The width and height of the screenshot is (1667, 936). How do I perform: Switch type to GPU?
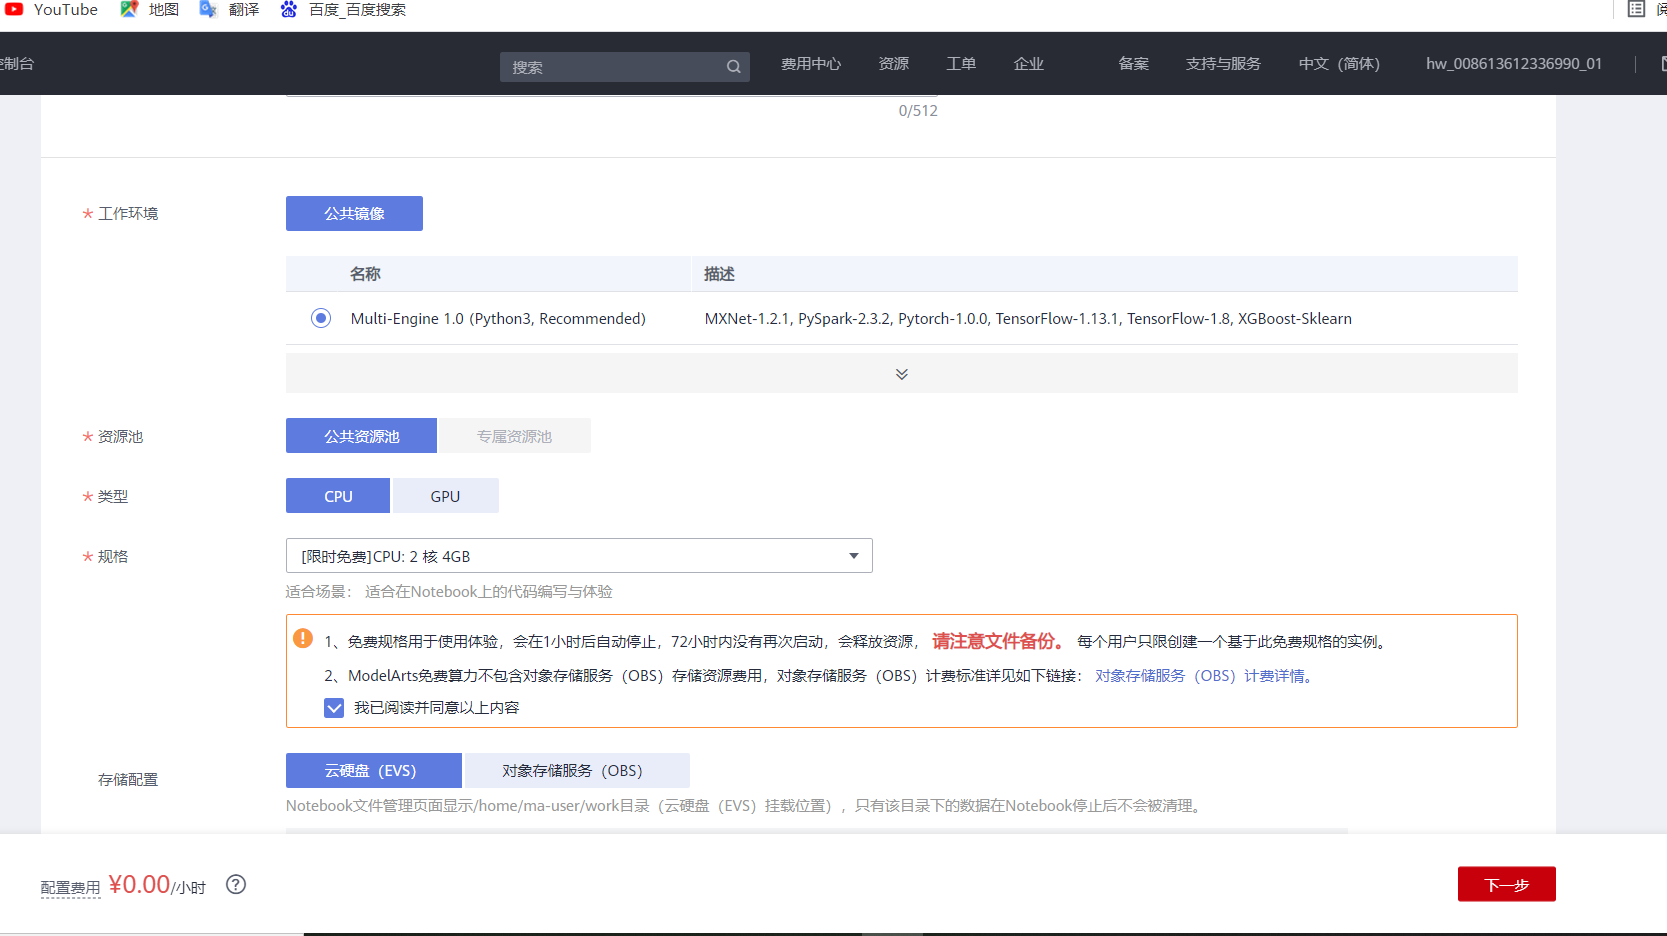tap(445, 496)
